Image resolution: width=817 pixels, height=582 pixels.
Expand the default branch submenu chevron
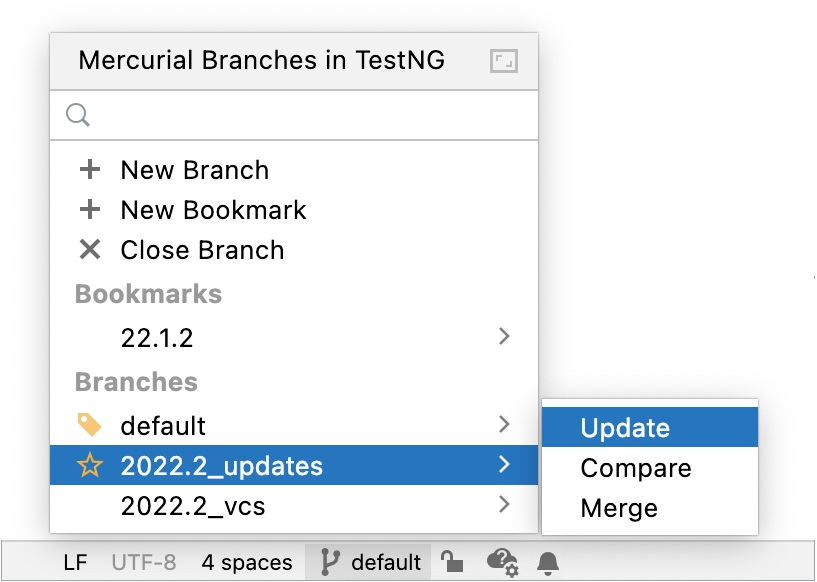pyautogui.click(x=505, y=425)
